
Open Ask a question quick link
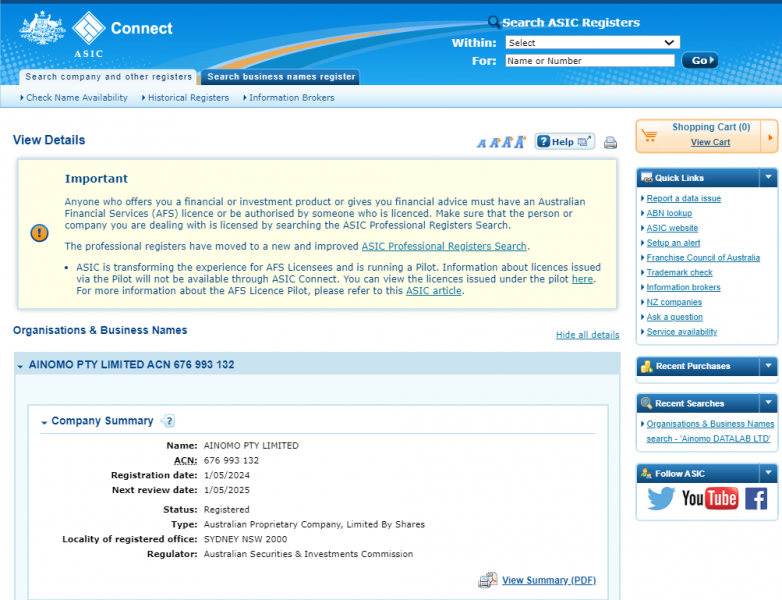click(x=675, y=317)
